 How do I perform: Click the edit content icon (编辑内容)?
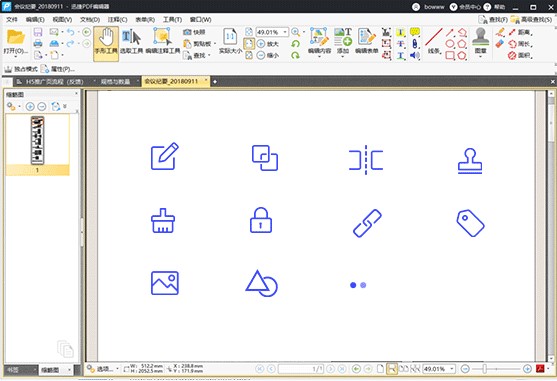point(319,42)
